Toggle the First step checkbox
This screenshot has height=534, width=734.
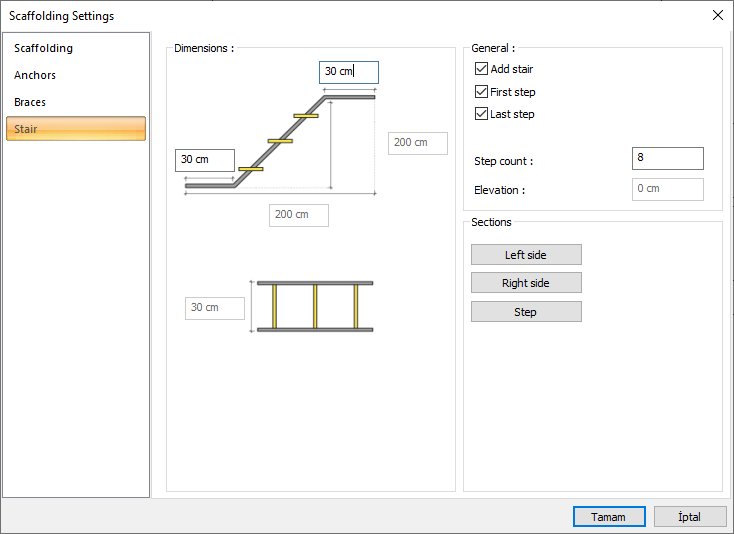click(x=482, y=92)
